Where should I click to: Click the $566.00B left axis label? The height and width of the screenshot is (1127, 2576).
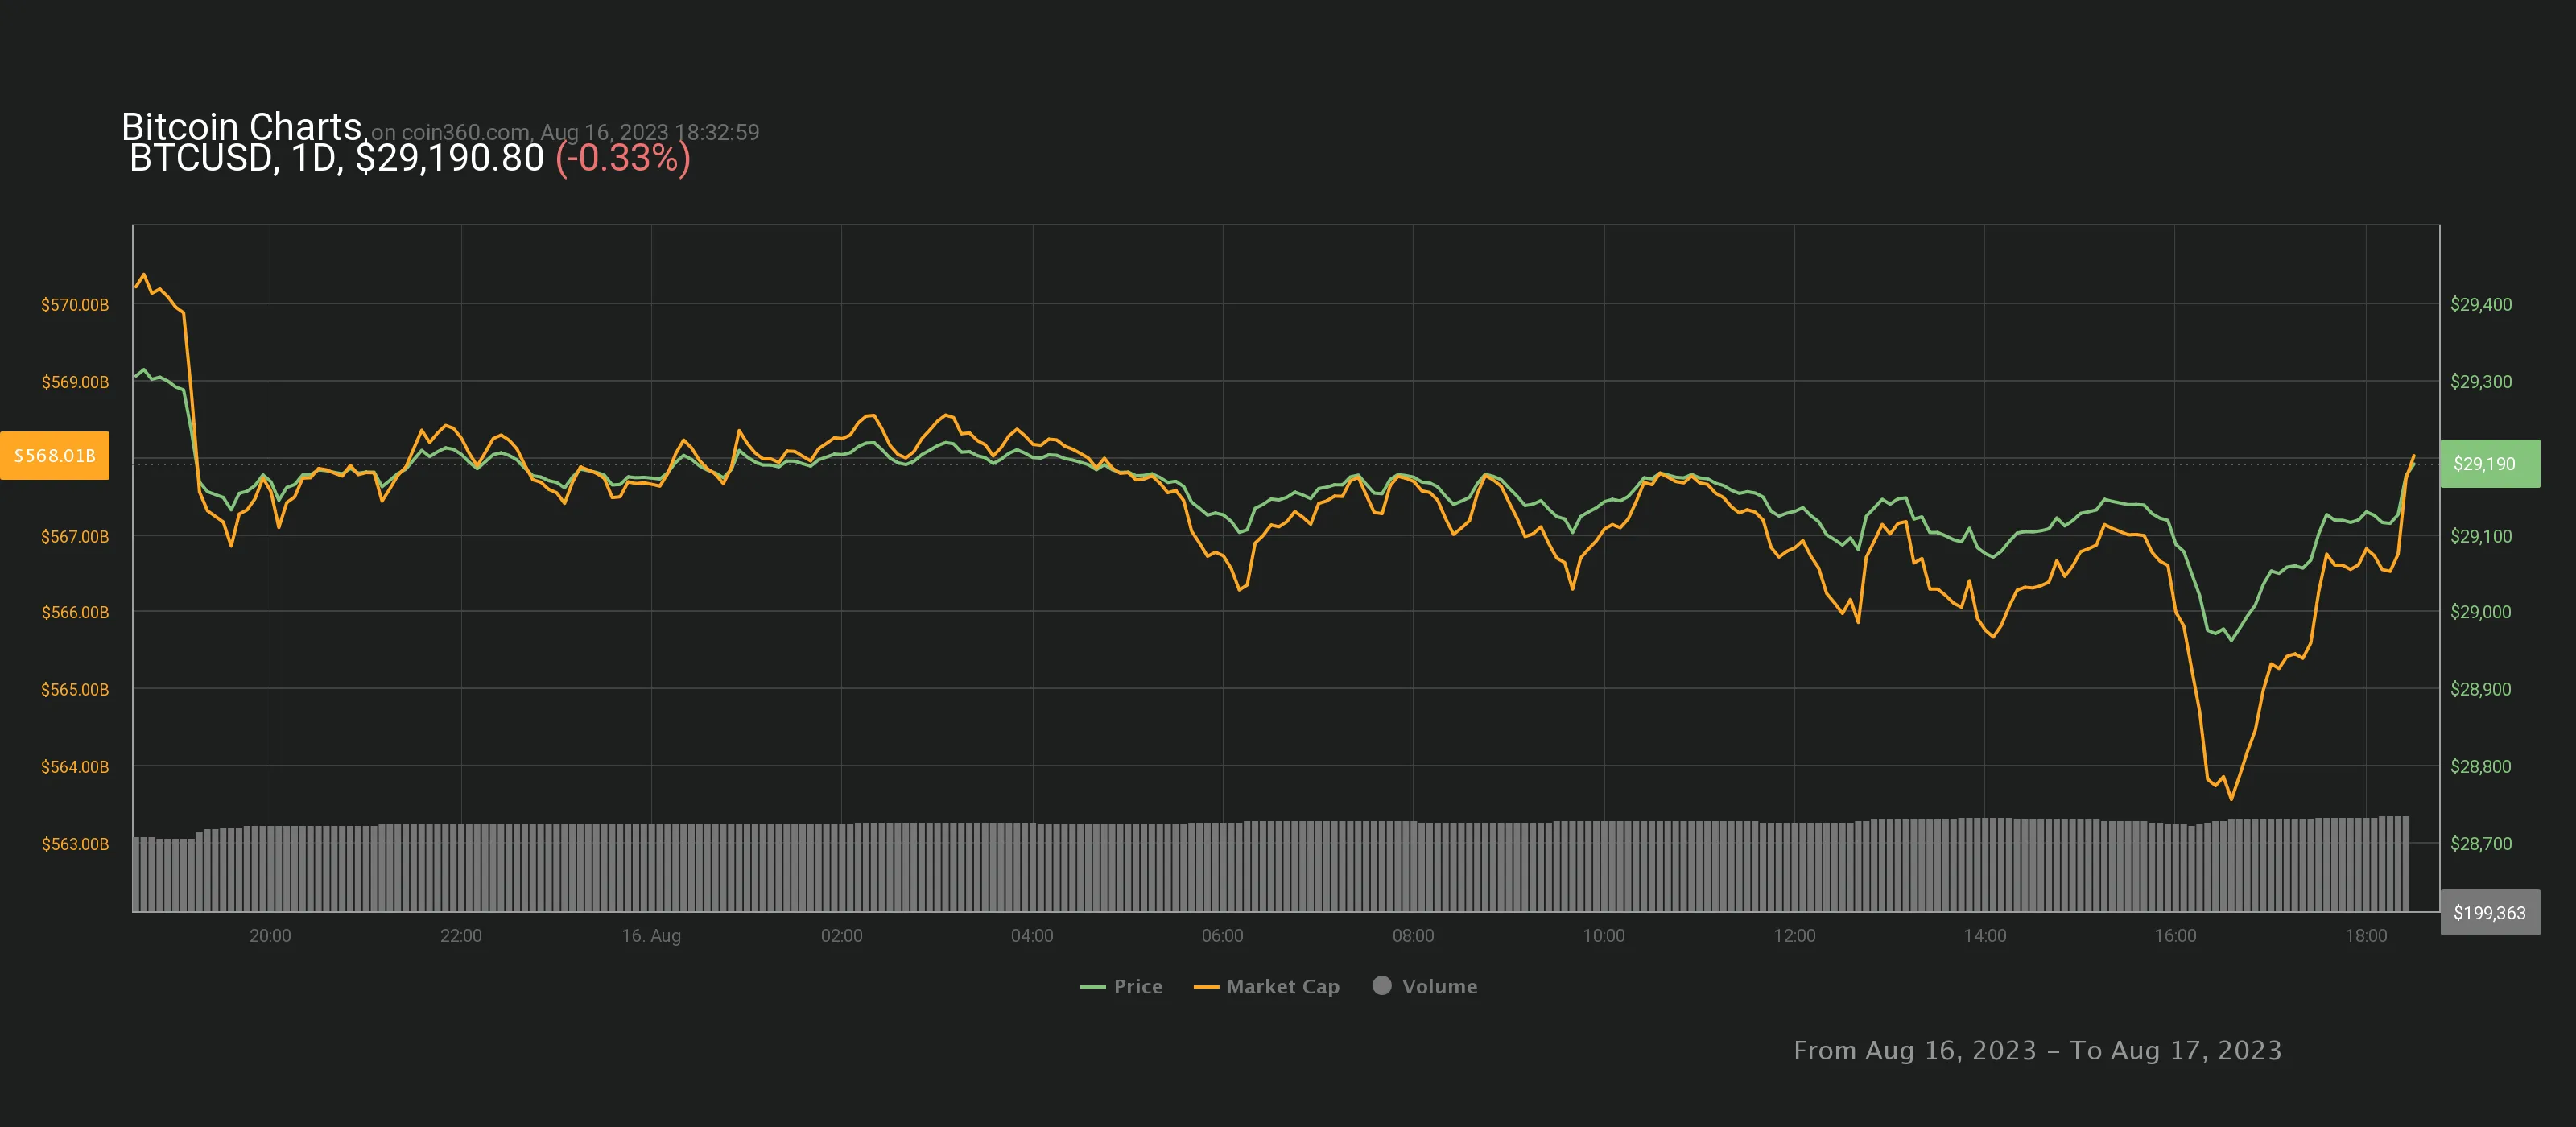(75, 612)
